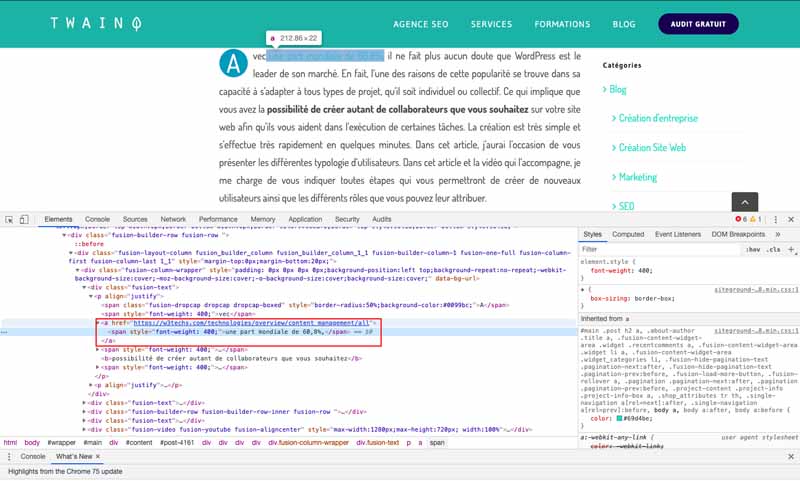Open the Network tab
Viewport: 800px width, 481px height.
173,219
